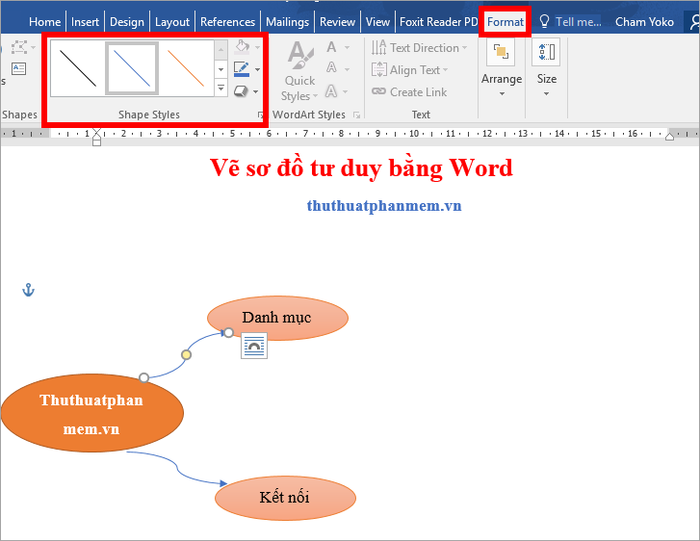Click the Align Text button
The height and width of the screenshot is (541, 700).
409,70
